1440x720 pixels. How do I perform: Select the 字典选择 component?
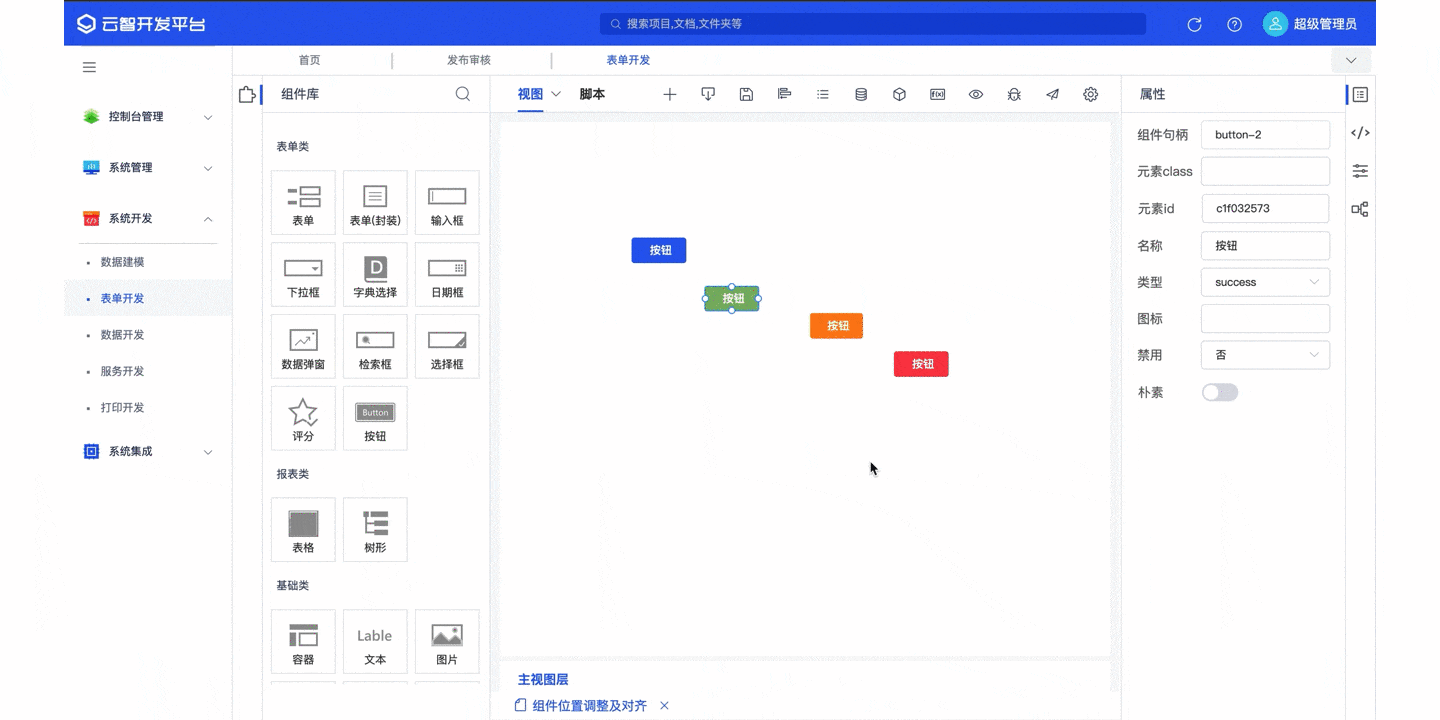coord(375,274)
